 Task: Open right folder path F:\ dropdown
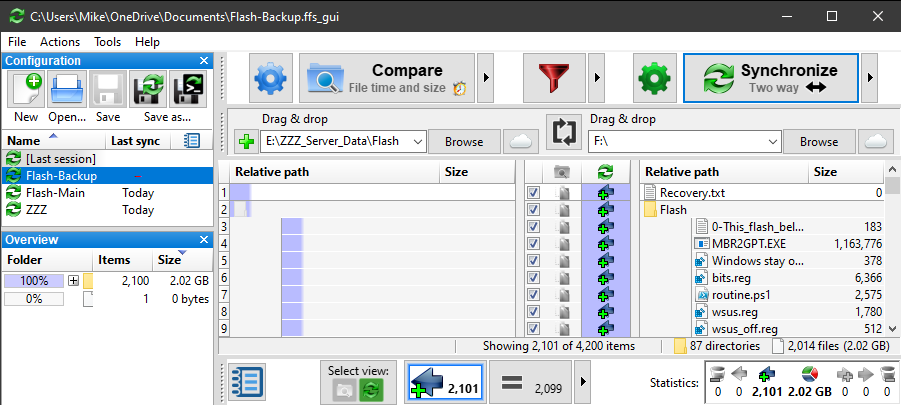tap(773, 141)
